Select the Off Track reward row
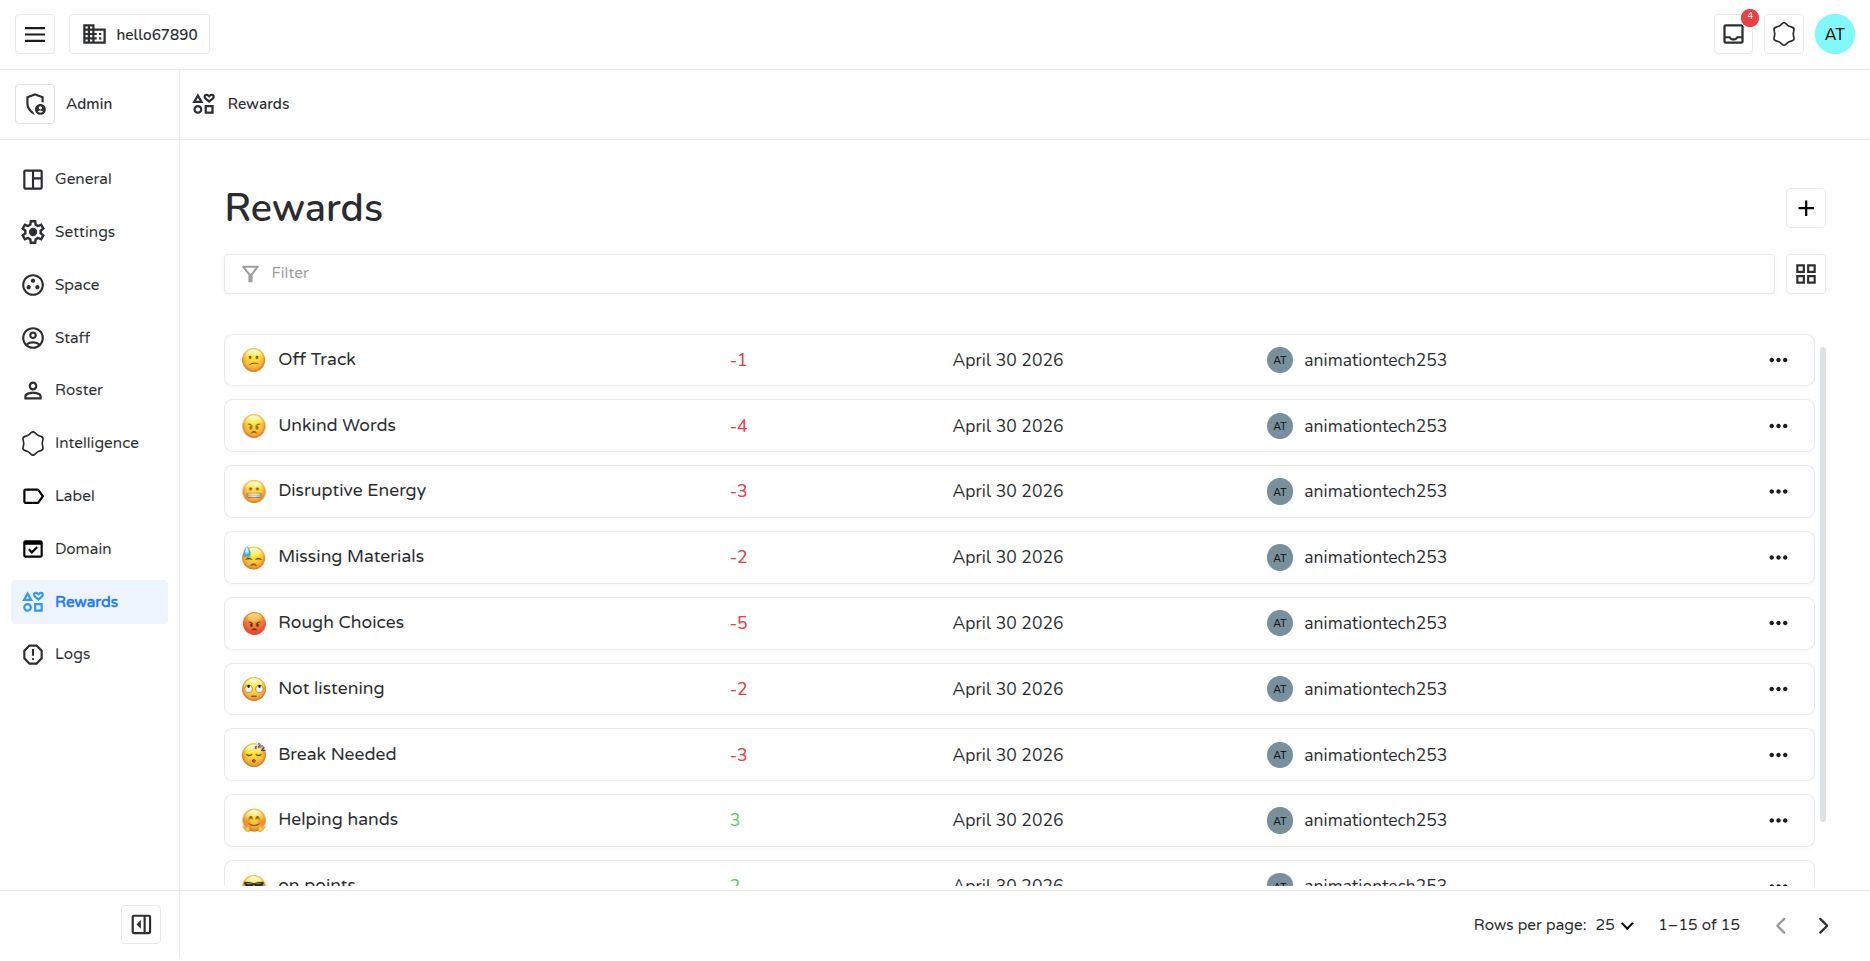This screenshot has height=961, width=1870. click(x=1019, y=360)
